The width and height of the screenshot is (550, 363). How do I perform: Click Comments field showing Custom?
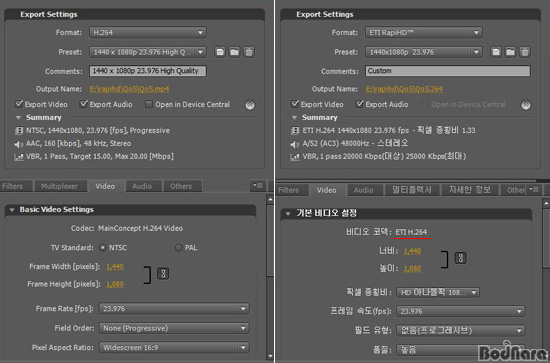click(x=448, y=71)
